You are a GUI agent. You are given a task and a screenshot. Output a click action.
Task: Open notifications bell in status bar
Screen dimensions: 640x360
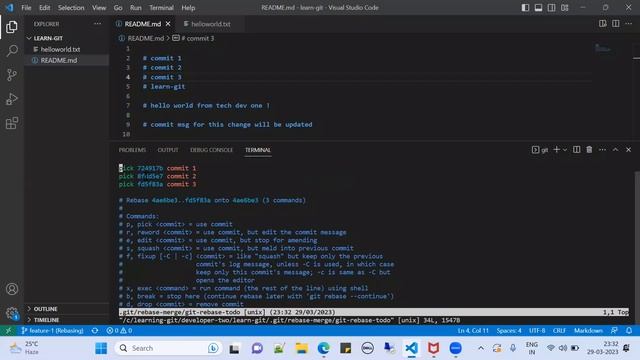click(629, 330)
